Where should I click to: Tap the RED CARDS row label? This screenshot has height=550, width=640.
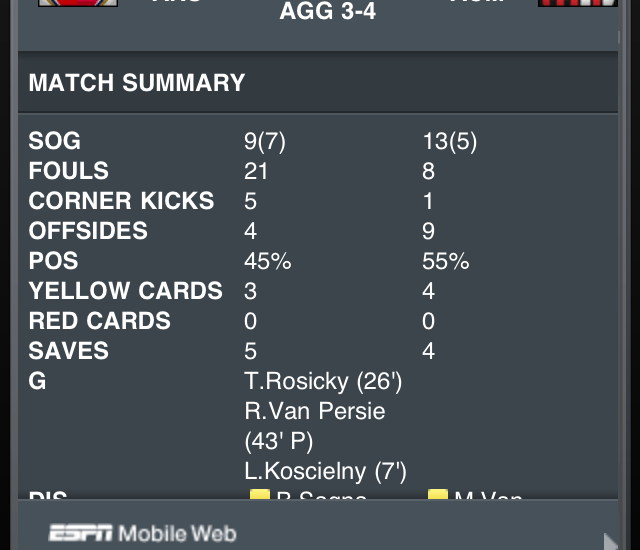coord(99,321)
